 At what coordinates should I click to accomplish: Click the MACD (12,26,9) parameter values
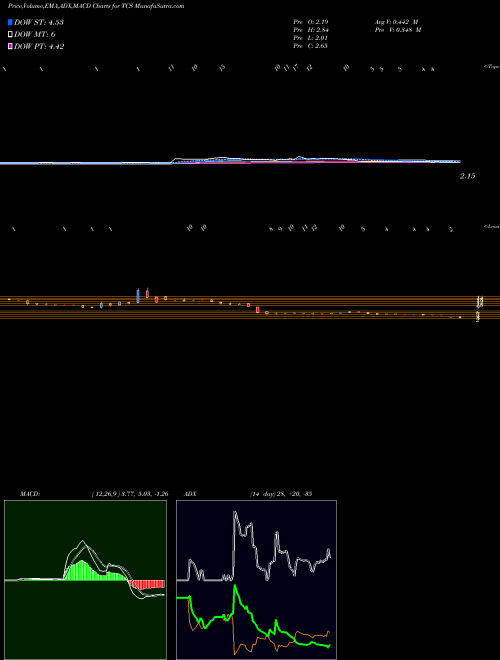coord(130,494)
